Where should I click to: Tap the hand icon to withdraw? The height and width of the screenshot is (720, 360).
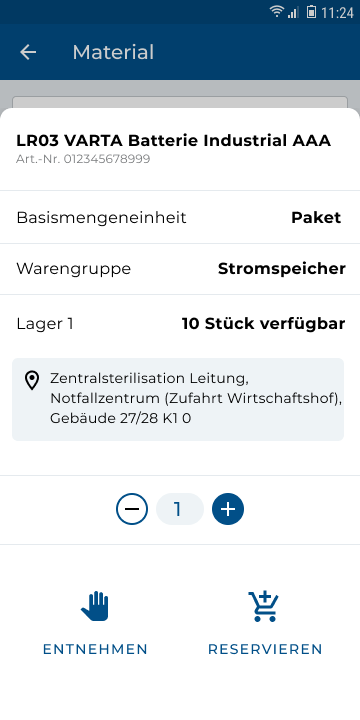(x=95, y=606)
